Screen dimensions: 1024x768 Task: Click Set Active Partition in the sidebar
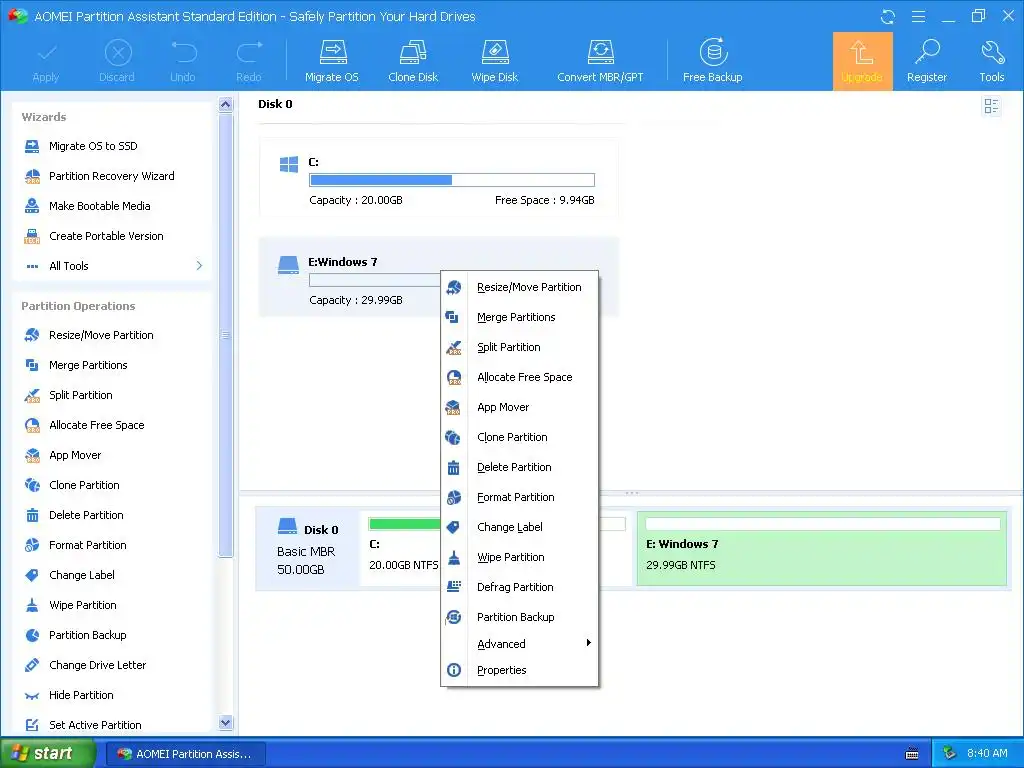click(x=95, y=725)
